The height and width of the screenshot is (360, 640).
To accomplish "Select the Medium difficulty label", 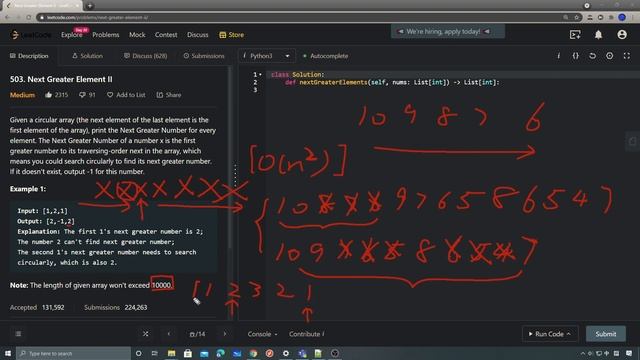I will pos(22,95).
